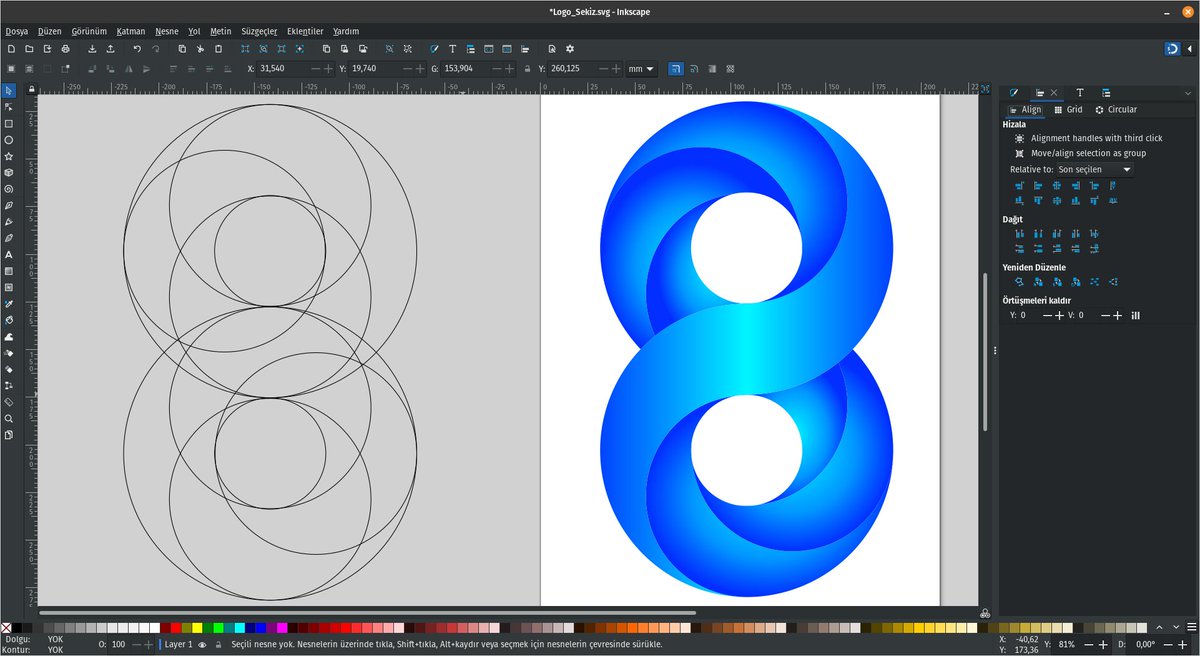Select the Ellipse/Circle tool

[9, 140]
